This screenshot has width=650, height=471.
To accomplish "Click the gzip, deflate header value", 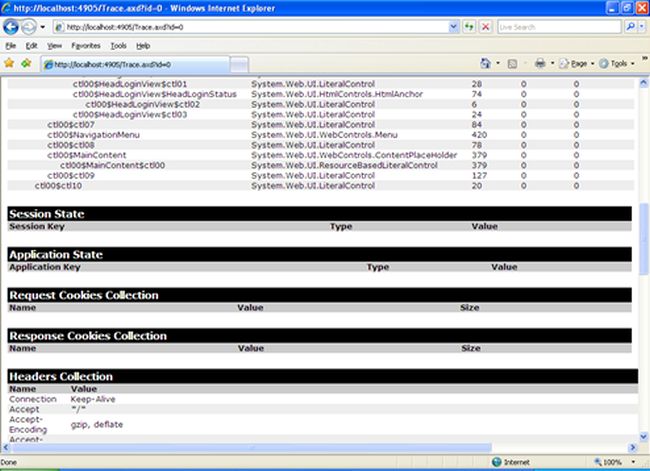I will 97,425.
